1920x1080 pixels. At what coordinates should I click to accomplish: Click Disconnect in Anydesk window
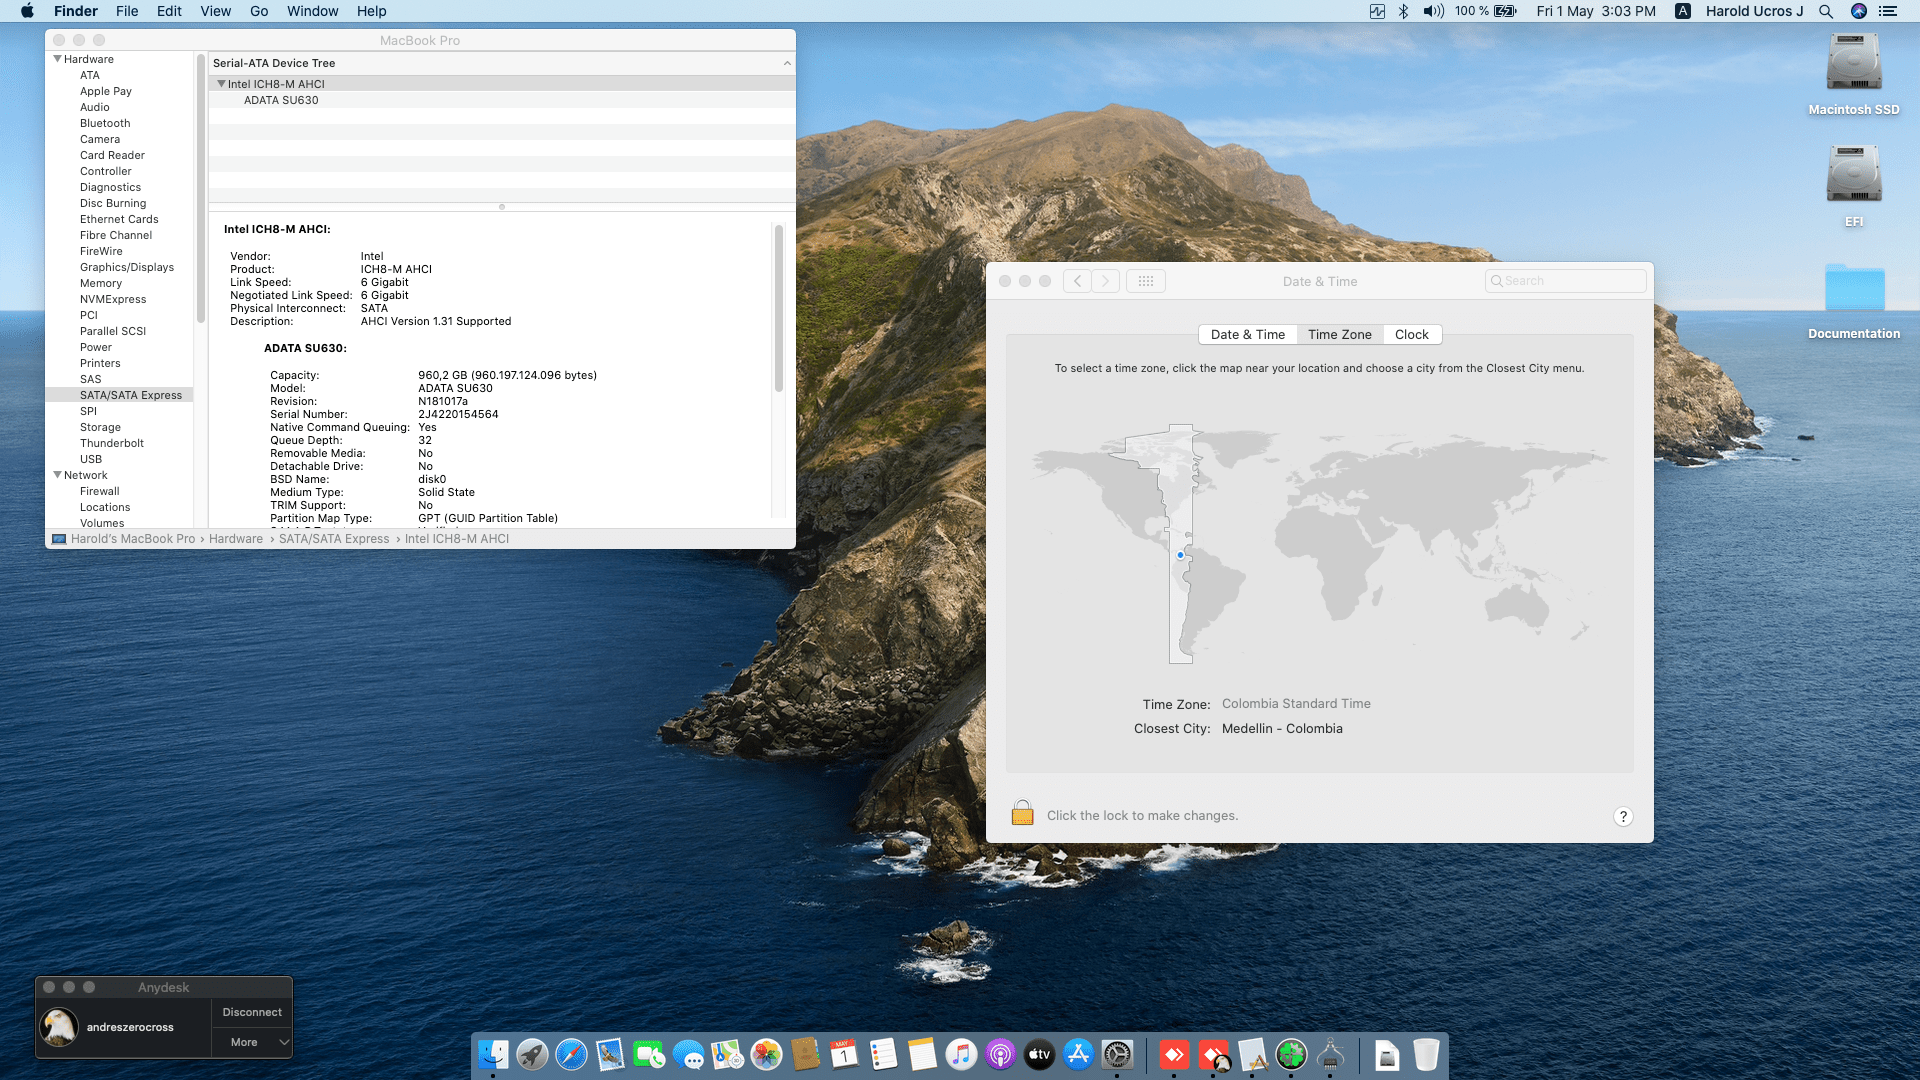tap(252, 1012)
